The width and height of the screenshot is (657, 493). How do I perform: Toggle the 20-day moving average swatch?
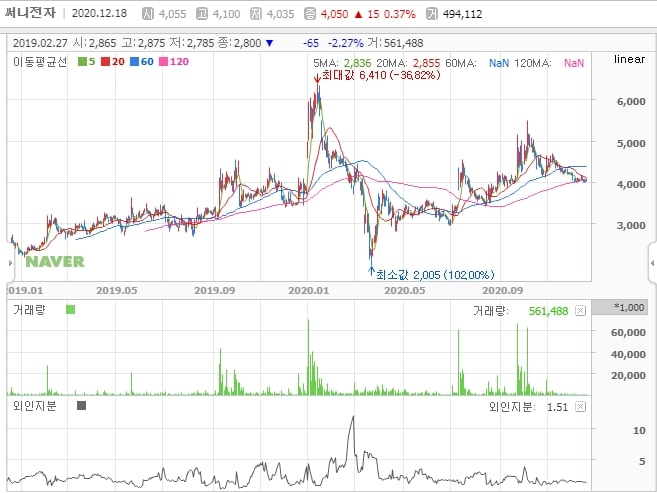pyautogui.click(x=106, y=62)
